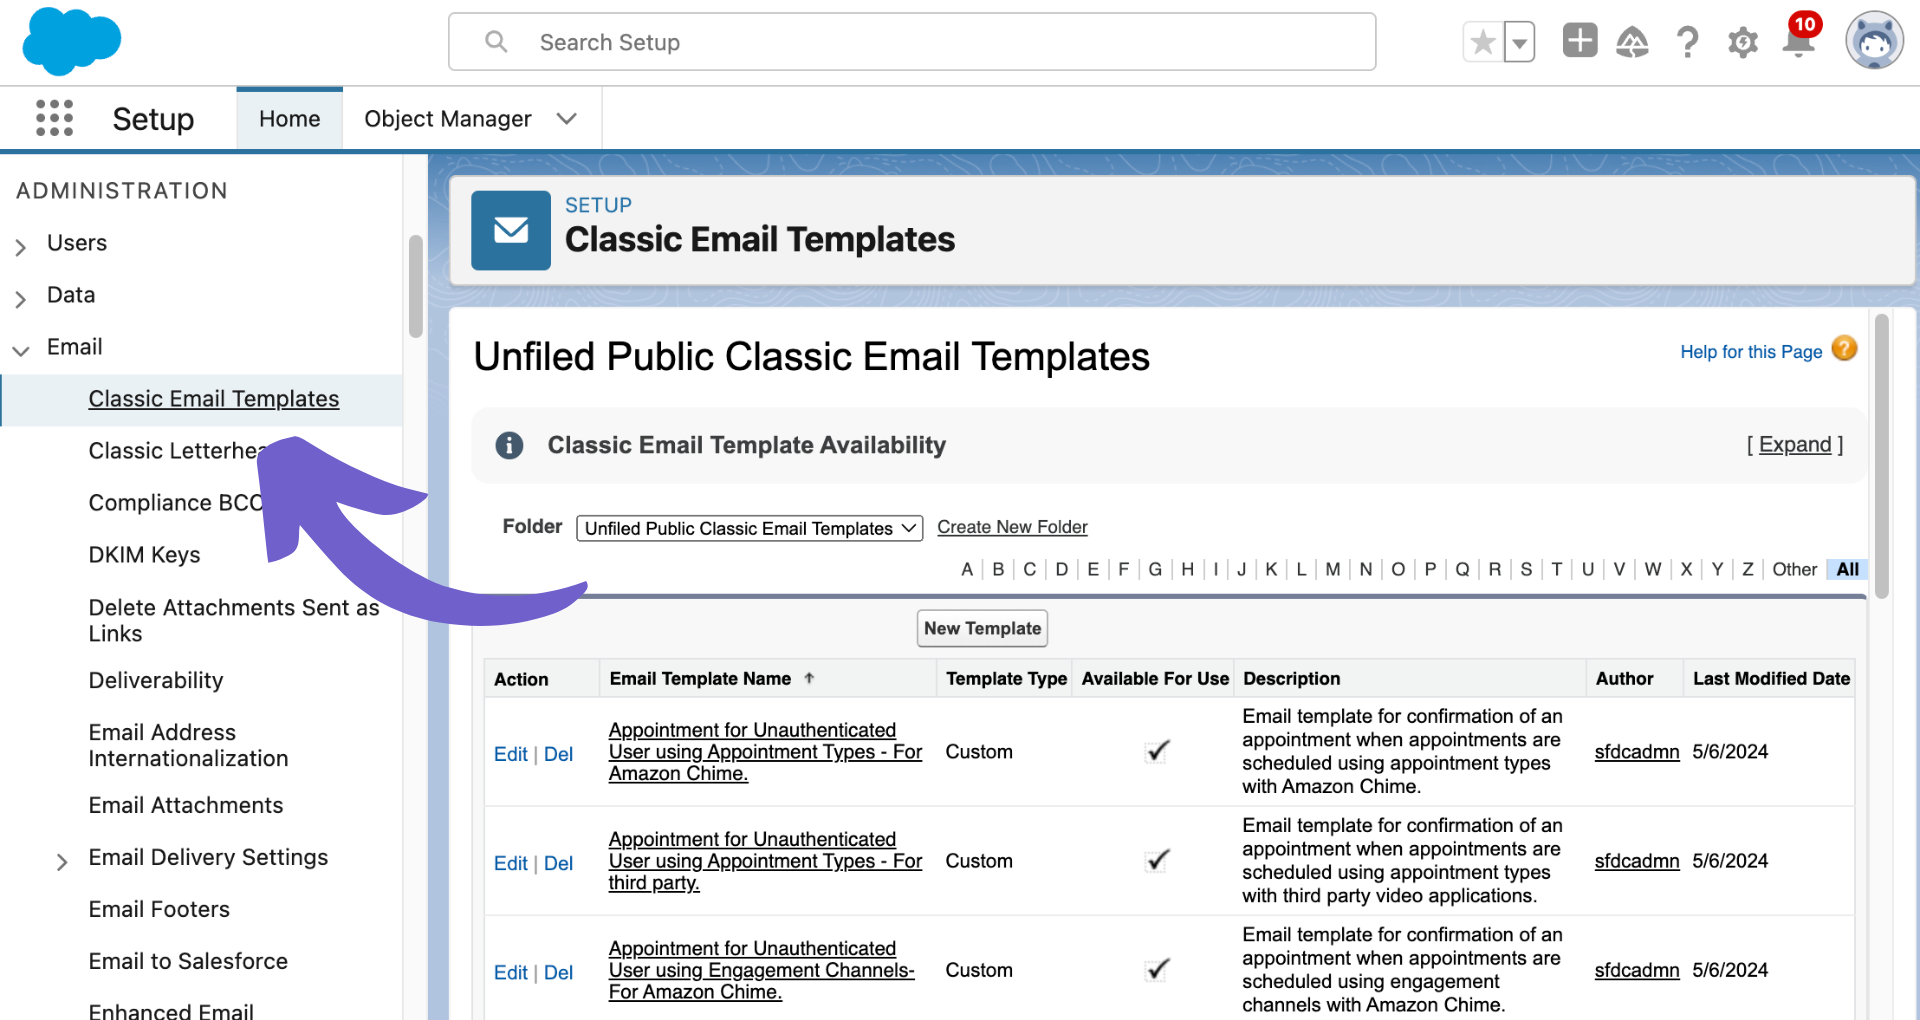Click the help question mark icon
Screen dimensions: 1920x1020
[1687, 41]
